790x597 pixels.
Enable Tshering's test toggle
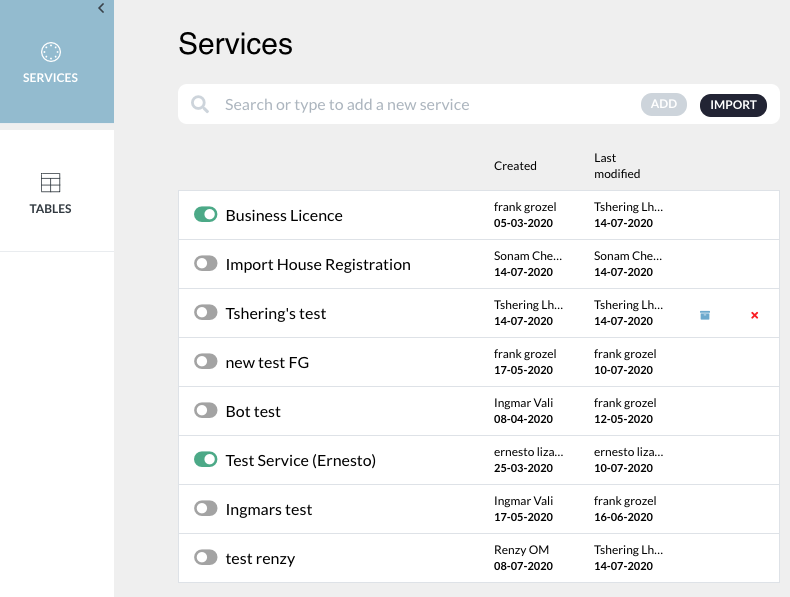(206, 312)
